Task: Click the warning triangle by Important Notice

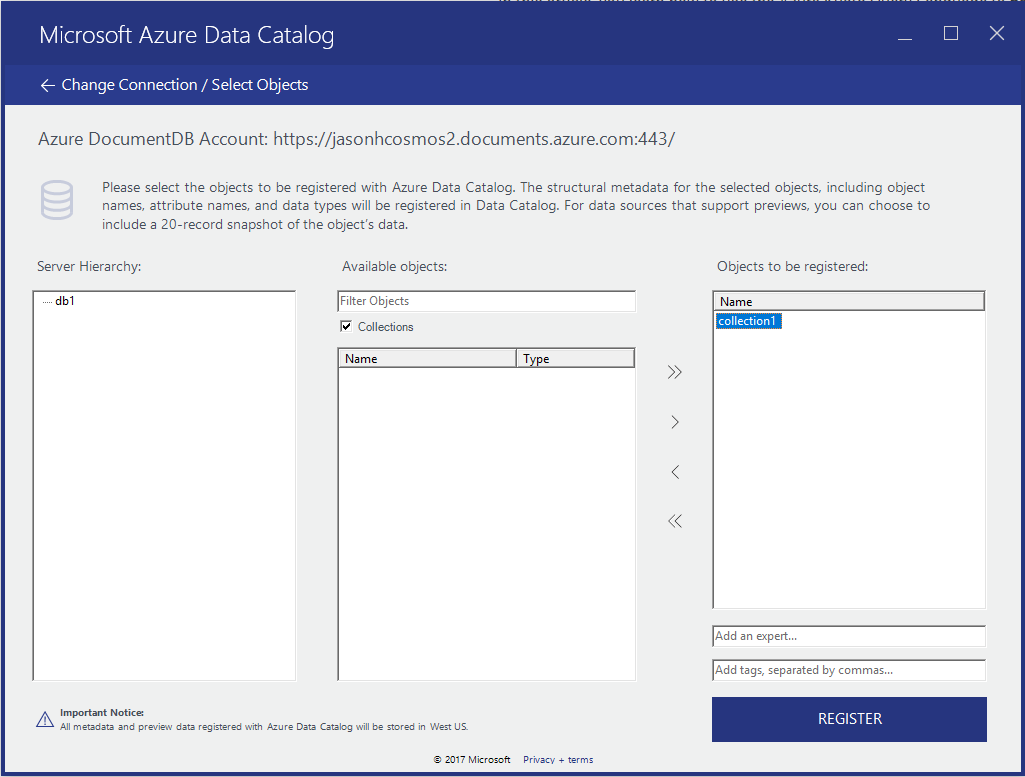Action: (x=45, y=719)
